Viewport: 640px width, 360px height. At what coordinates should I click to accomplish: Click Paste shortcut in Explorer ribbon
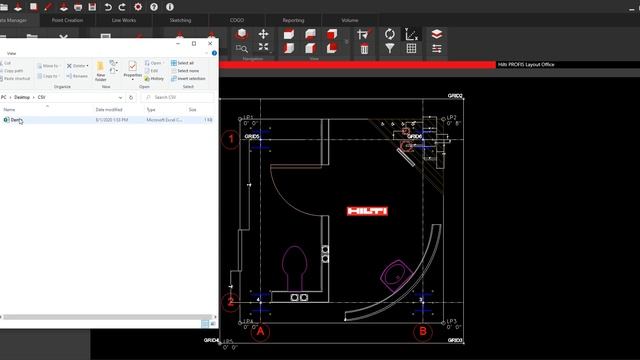coord(15,78)
